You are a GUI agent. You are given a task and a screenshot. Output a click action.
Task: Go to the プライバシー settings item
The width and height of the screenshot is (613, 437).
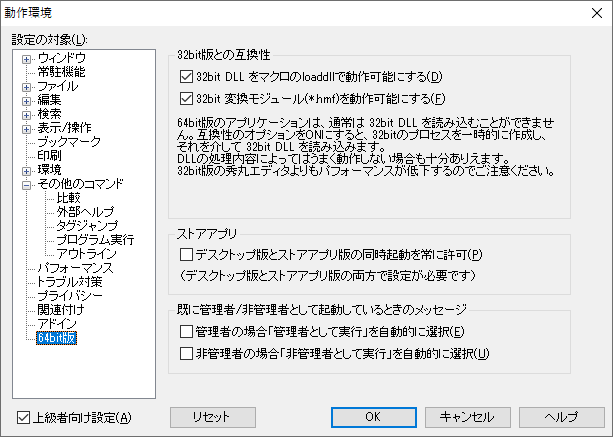coord(71,297)
